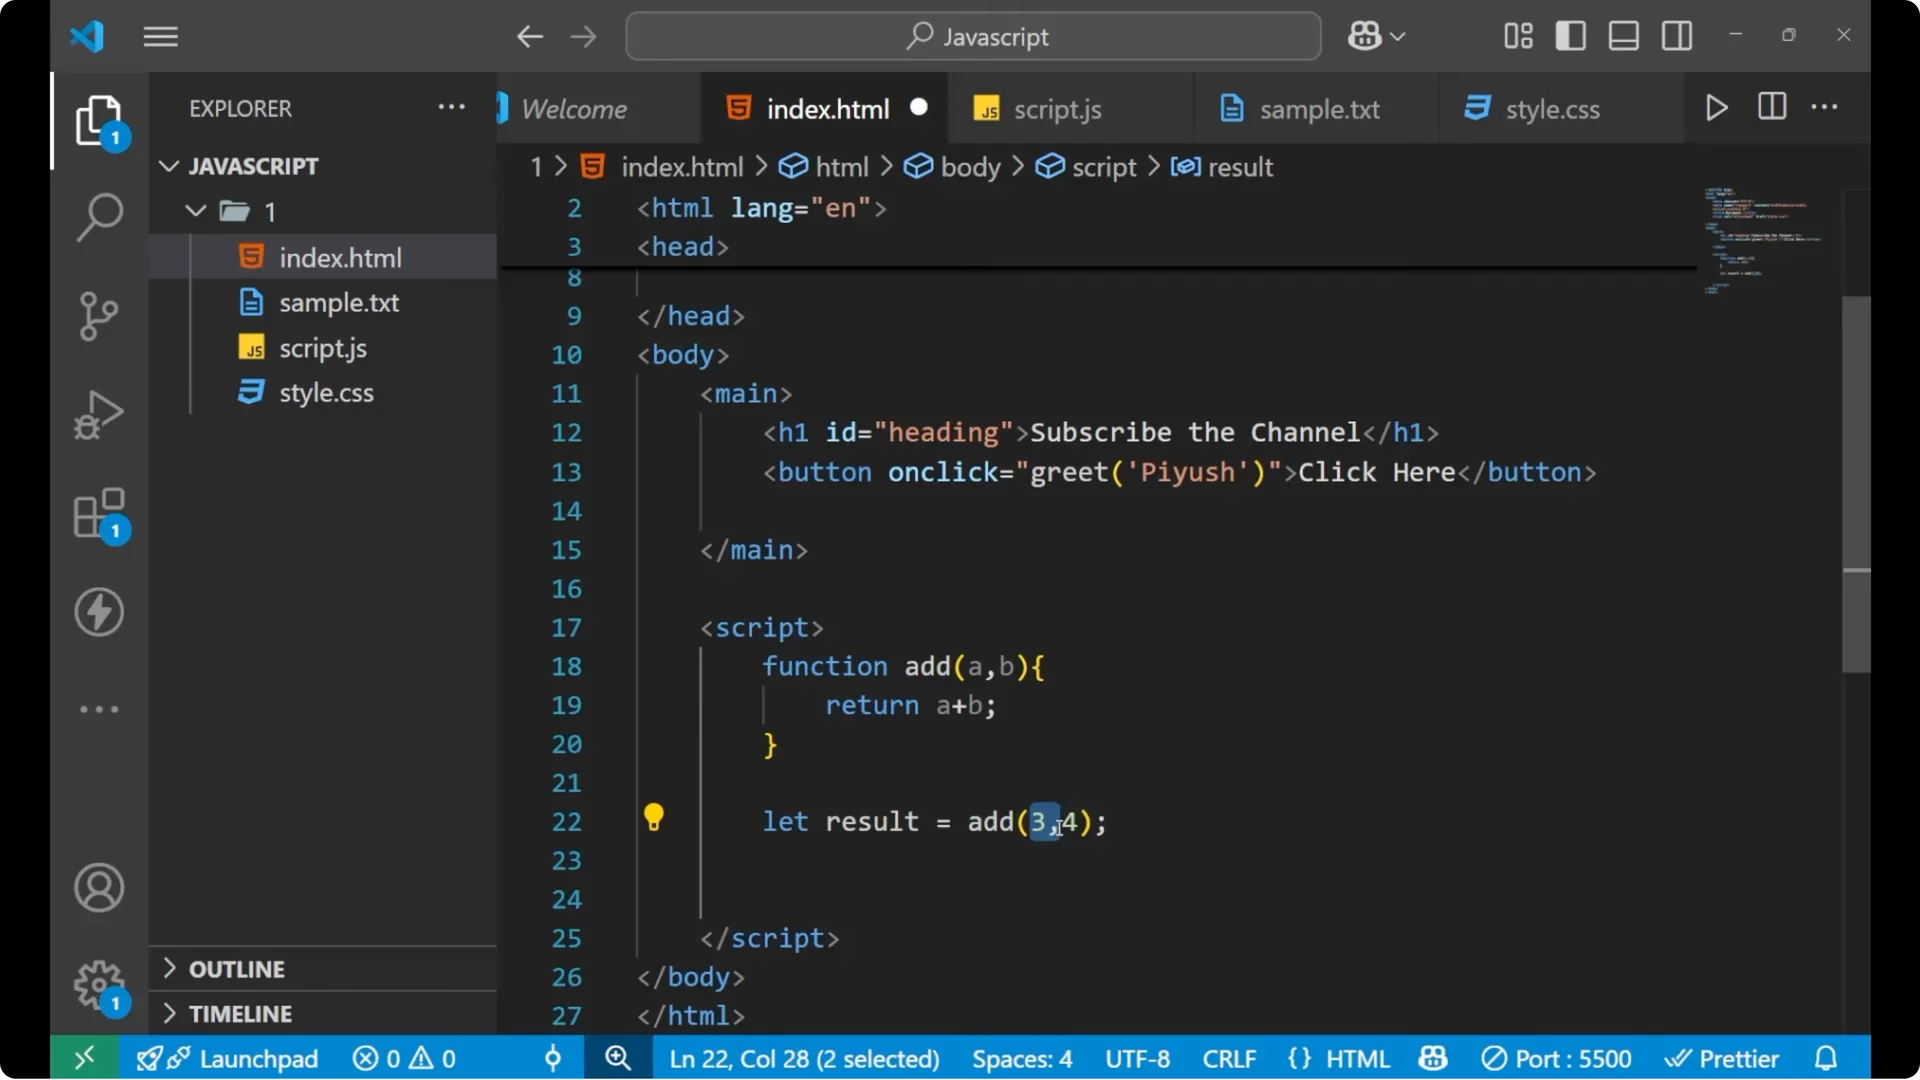Select the Source Control icon
Image resolution: width=1920 pixels, height=1080 pixels.
[x=99, y=315]
